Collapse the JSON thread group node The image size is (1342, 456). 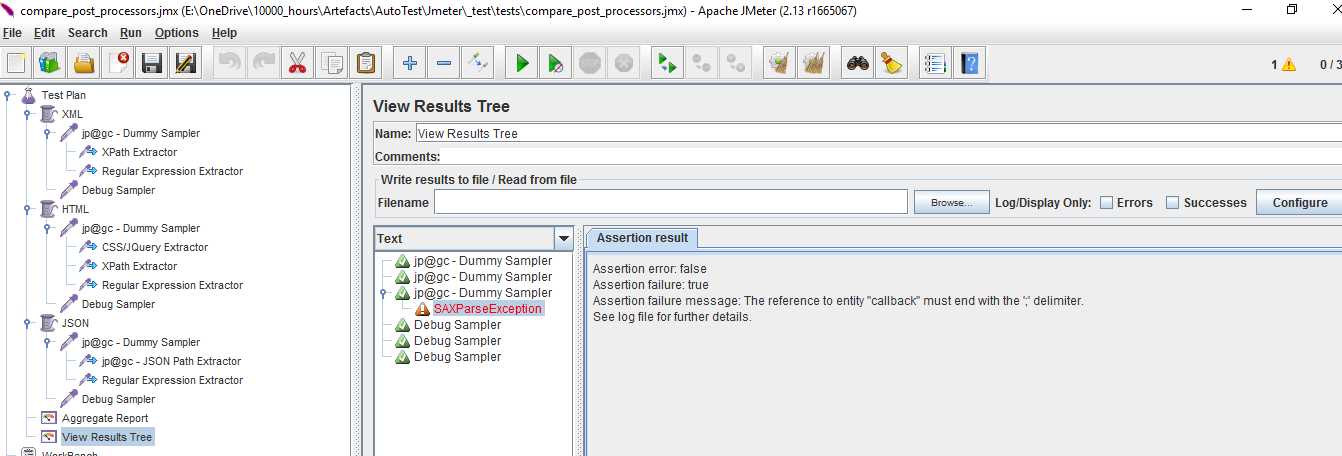point(28,323)
